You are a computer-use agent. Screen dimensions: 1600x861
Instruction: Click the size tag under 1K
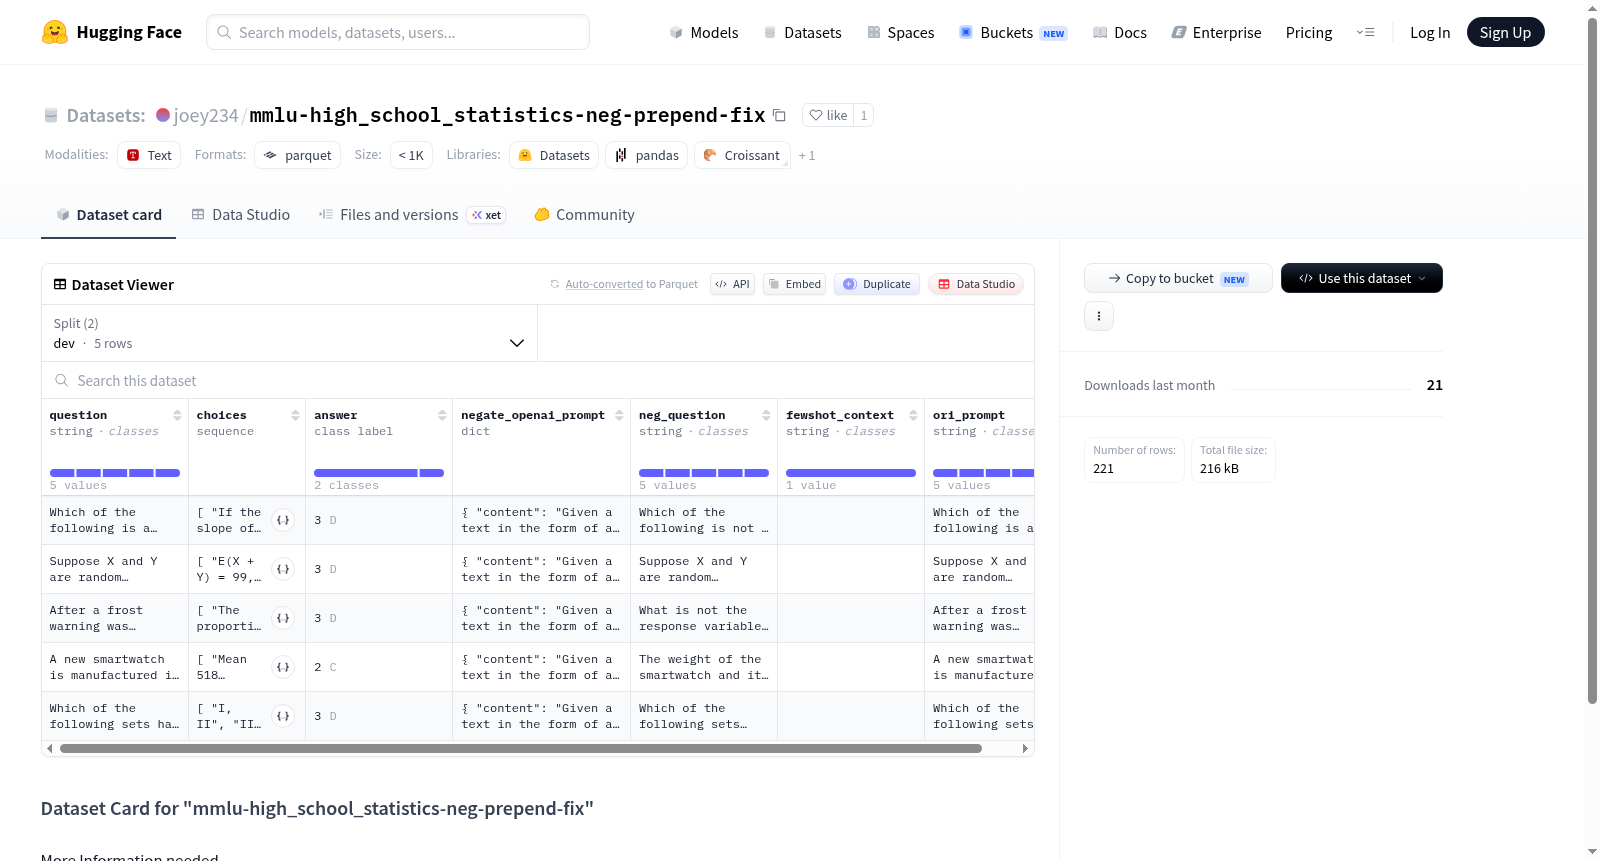(x=411, y=155)
